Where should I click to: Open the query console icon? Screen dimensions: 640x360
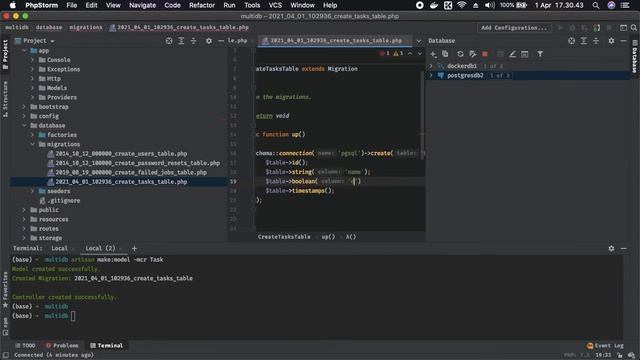click(525, 54)
